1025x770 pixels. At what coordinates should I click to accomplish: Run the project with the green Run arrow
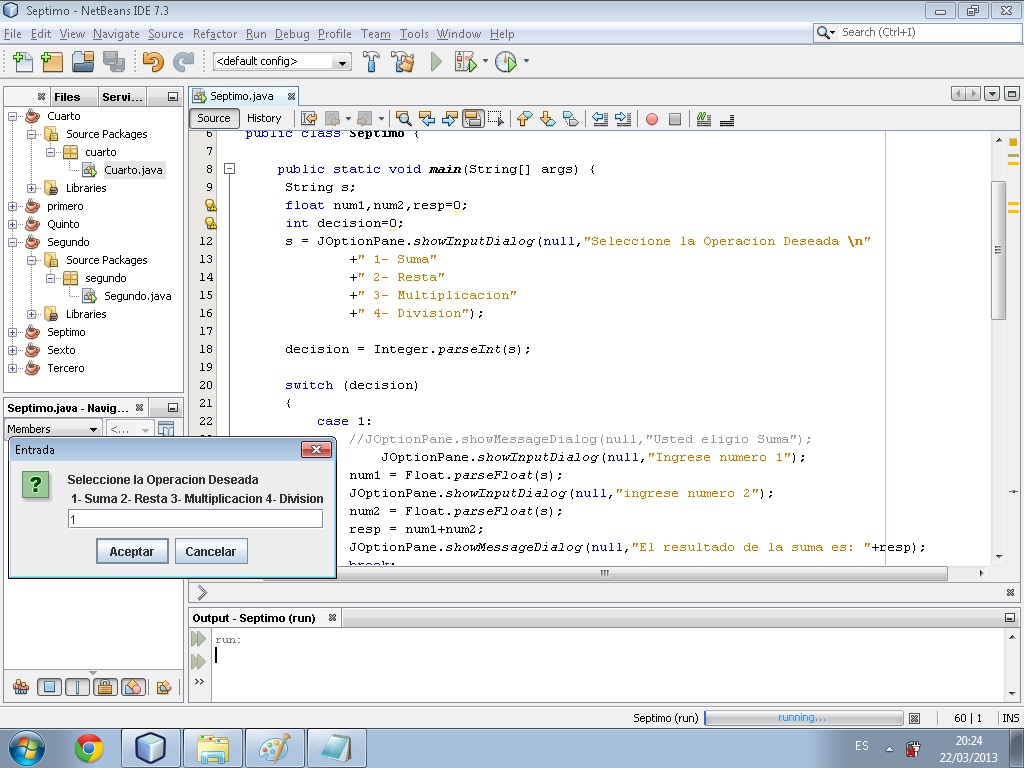click(x=435, y=62)
